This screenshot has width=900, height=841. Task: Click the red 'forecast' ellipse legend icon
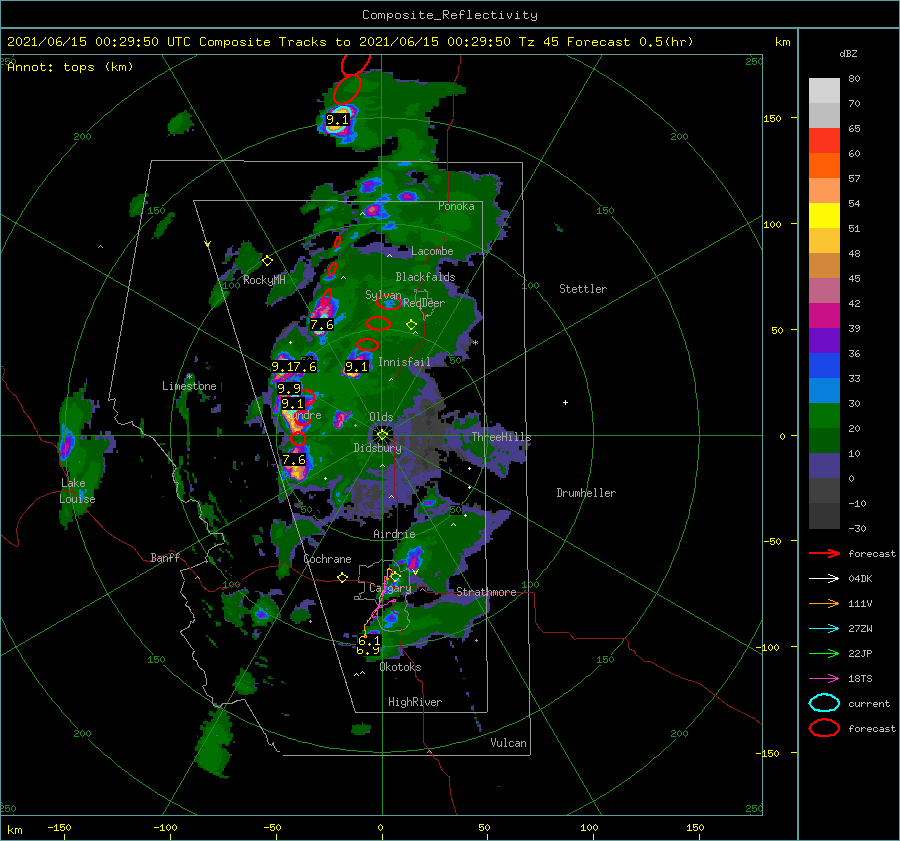824,728
